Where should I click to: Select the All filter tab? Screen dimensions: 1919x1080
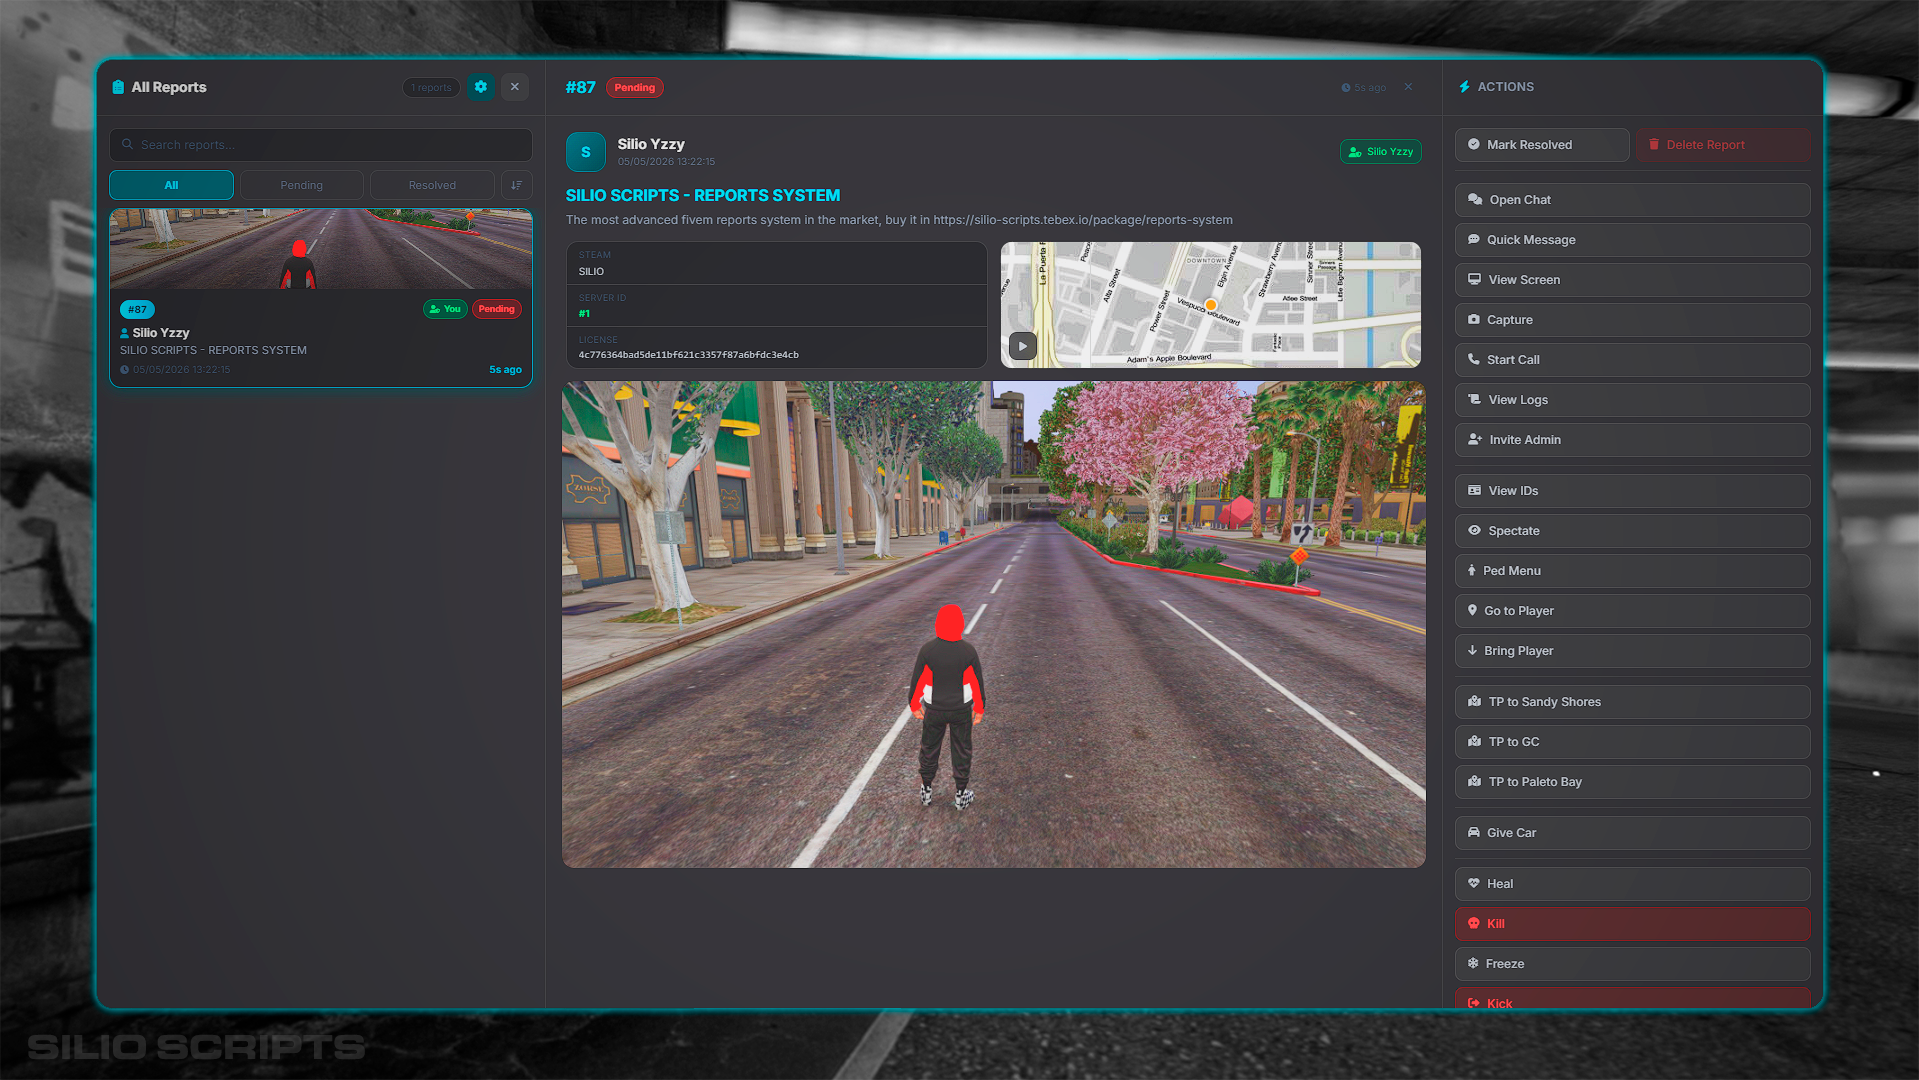pyautogui.click(x=171, y=185)
